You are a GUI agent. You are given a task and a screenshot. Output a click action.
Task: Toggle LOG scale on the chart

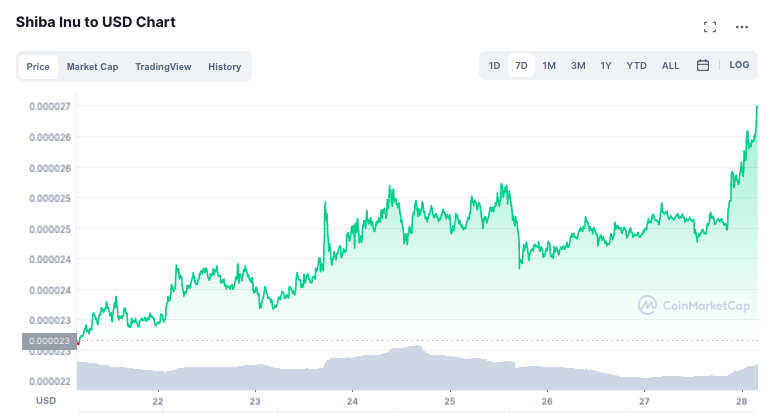pyautogui.click(x=739, y=65)
